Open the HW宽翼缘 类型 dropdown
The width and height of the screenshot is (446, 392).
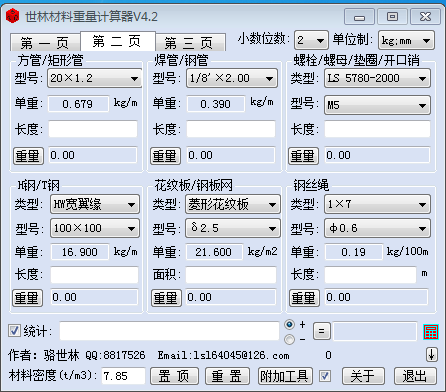pos(95,204)
